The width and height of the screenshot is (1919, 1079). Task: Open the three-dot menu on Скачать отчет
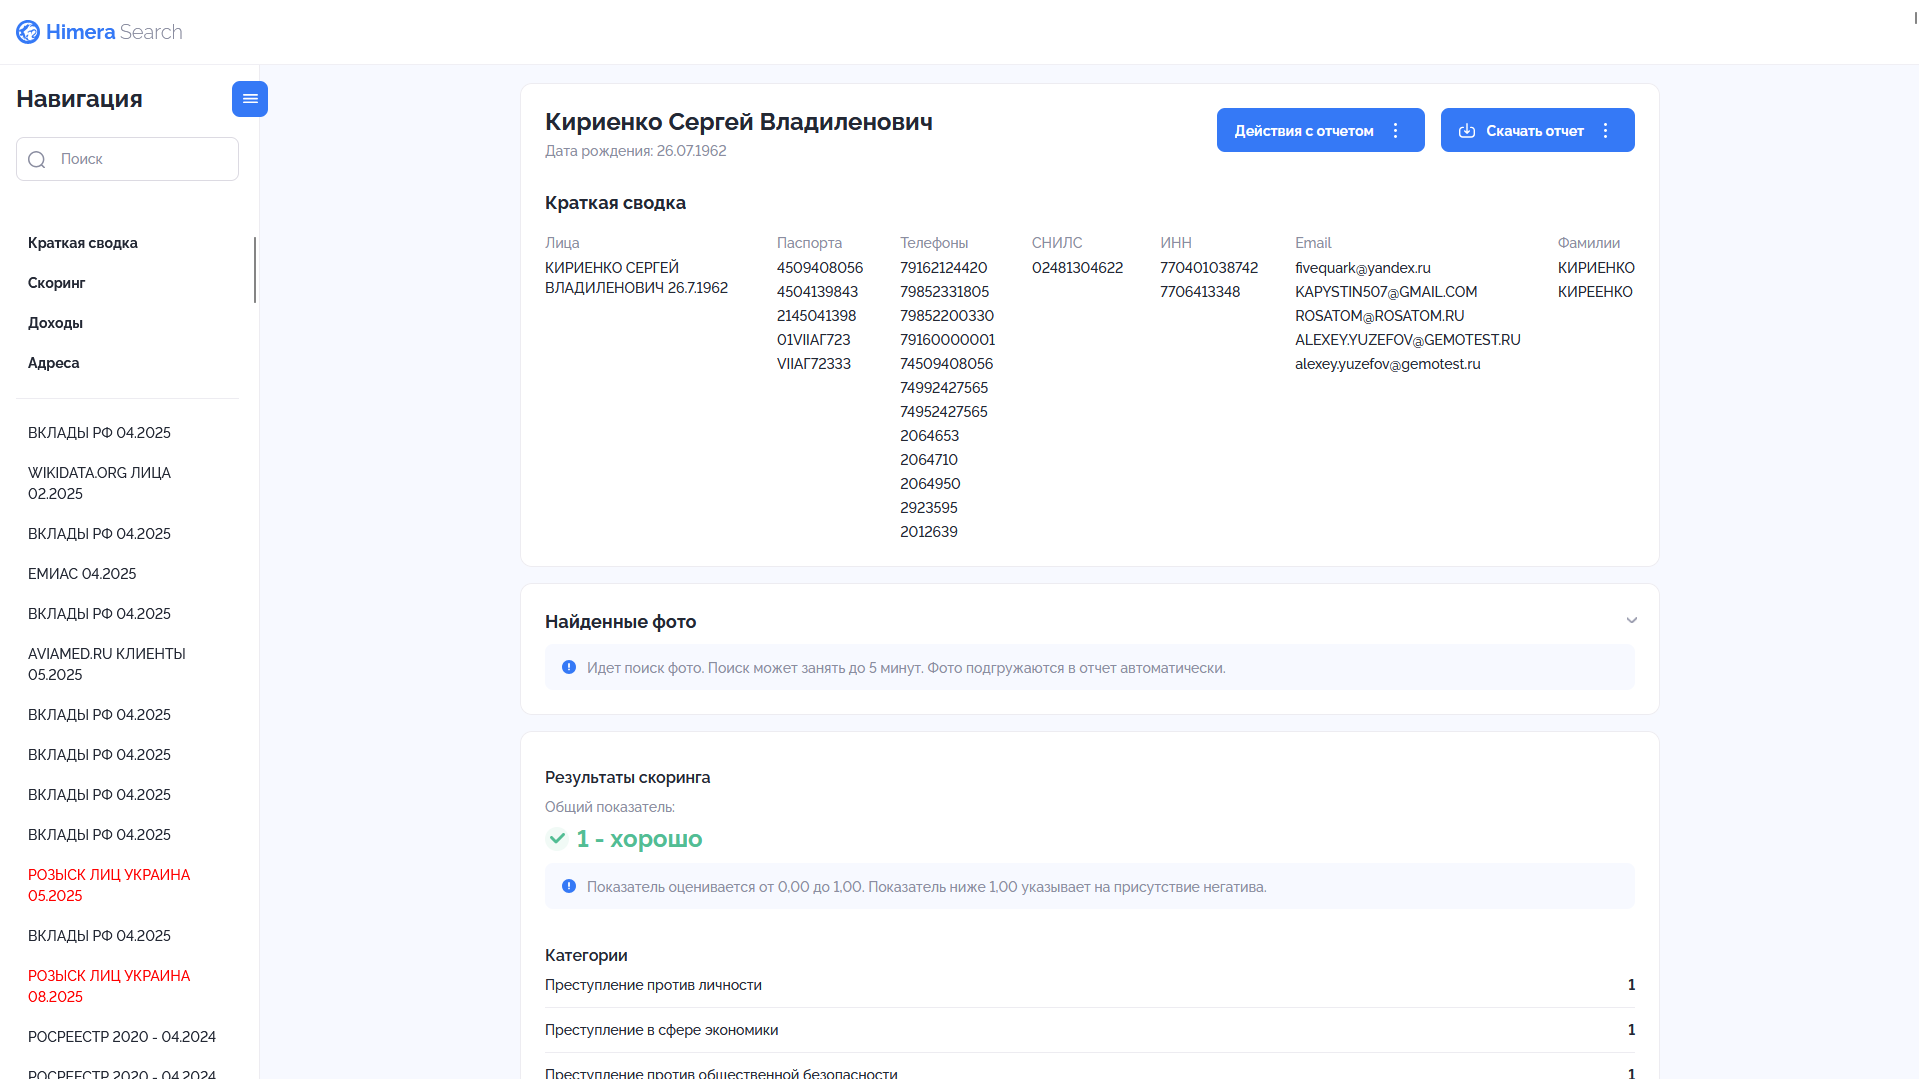click(1606, 131)
